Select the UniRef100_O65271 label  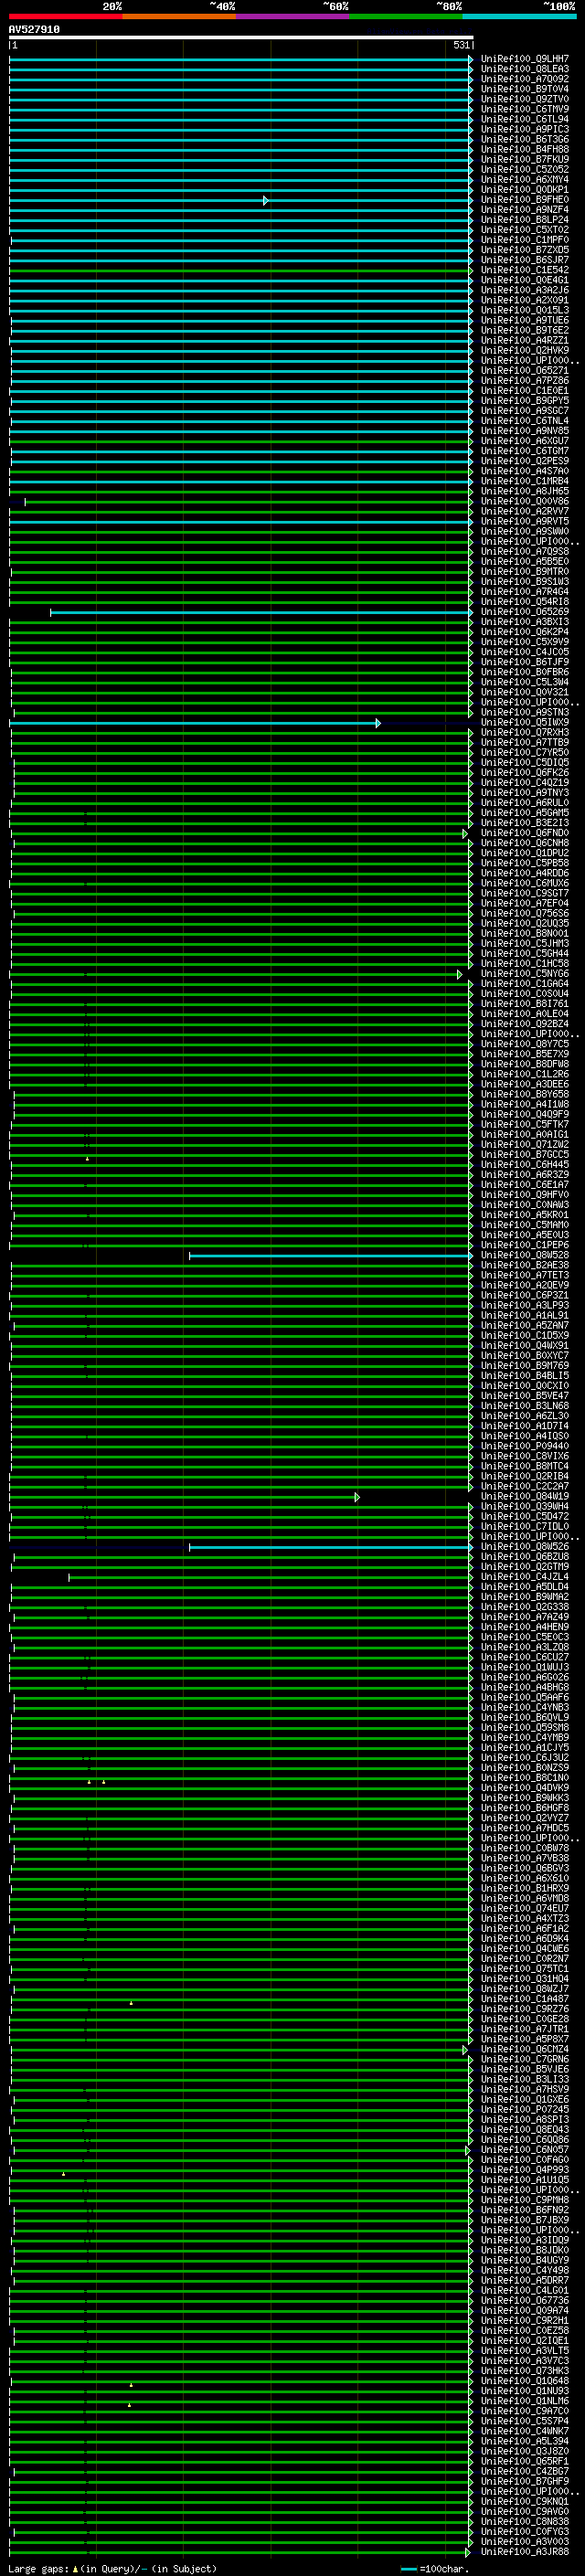click(525, 370)
